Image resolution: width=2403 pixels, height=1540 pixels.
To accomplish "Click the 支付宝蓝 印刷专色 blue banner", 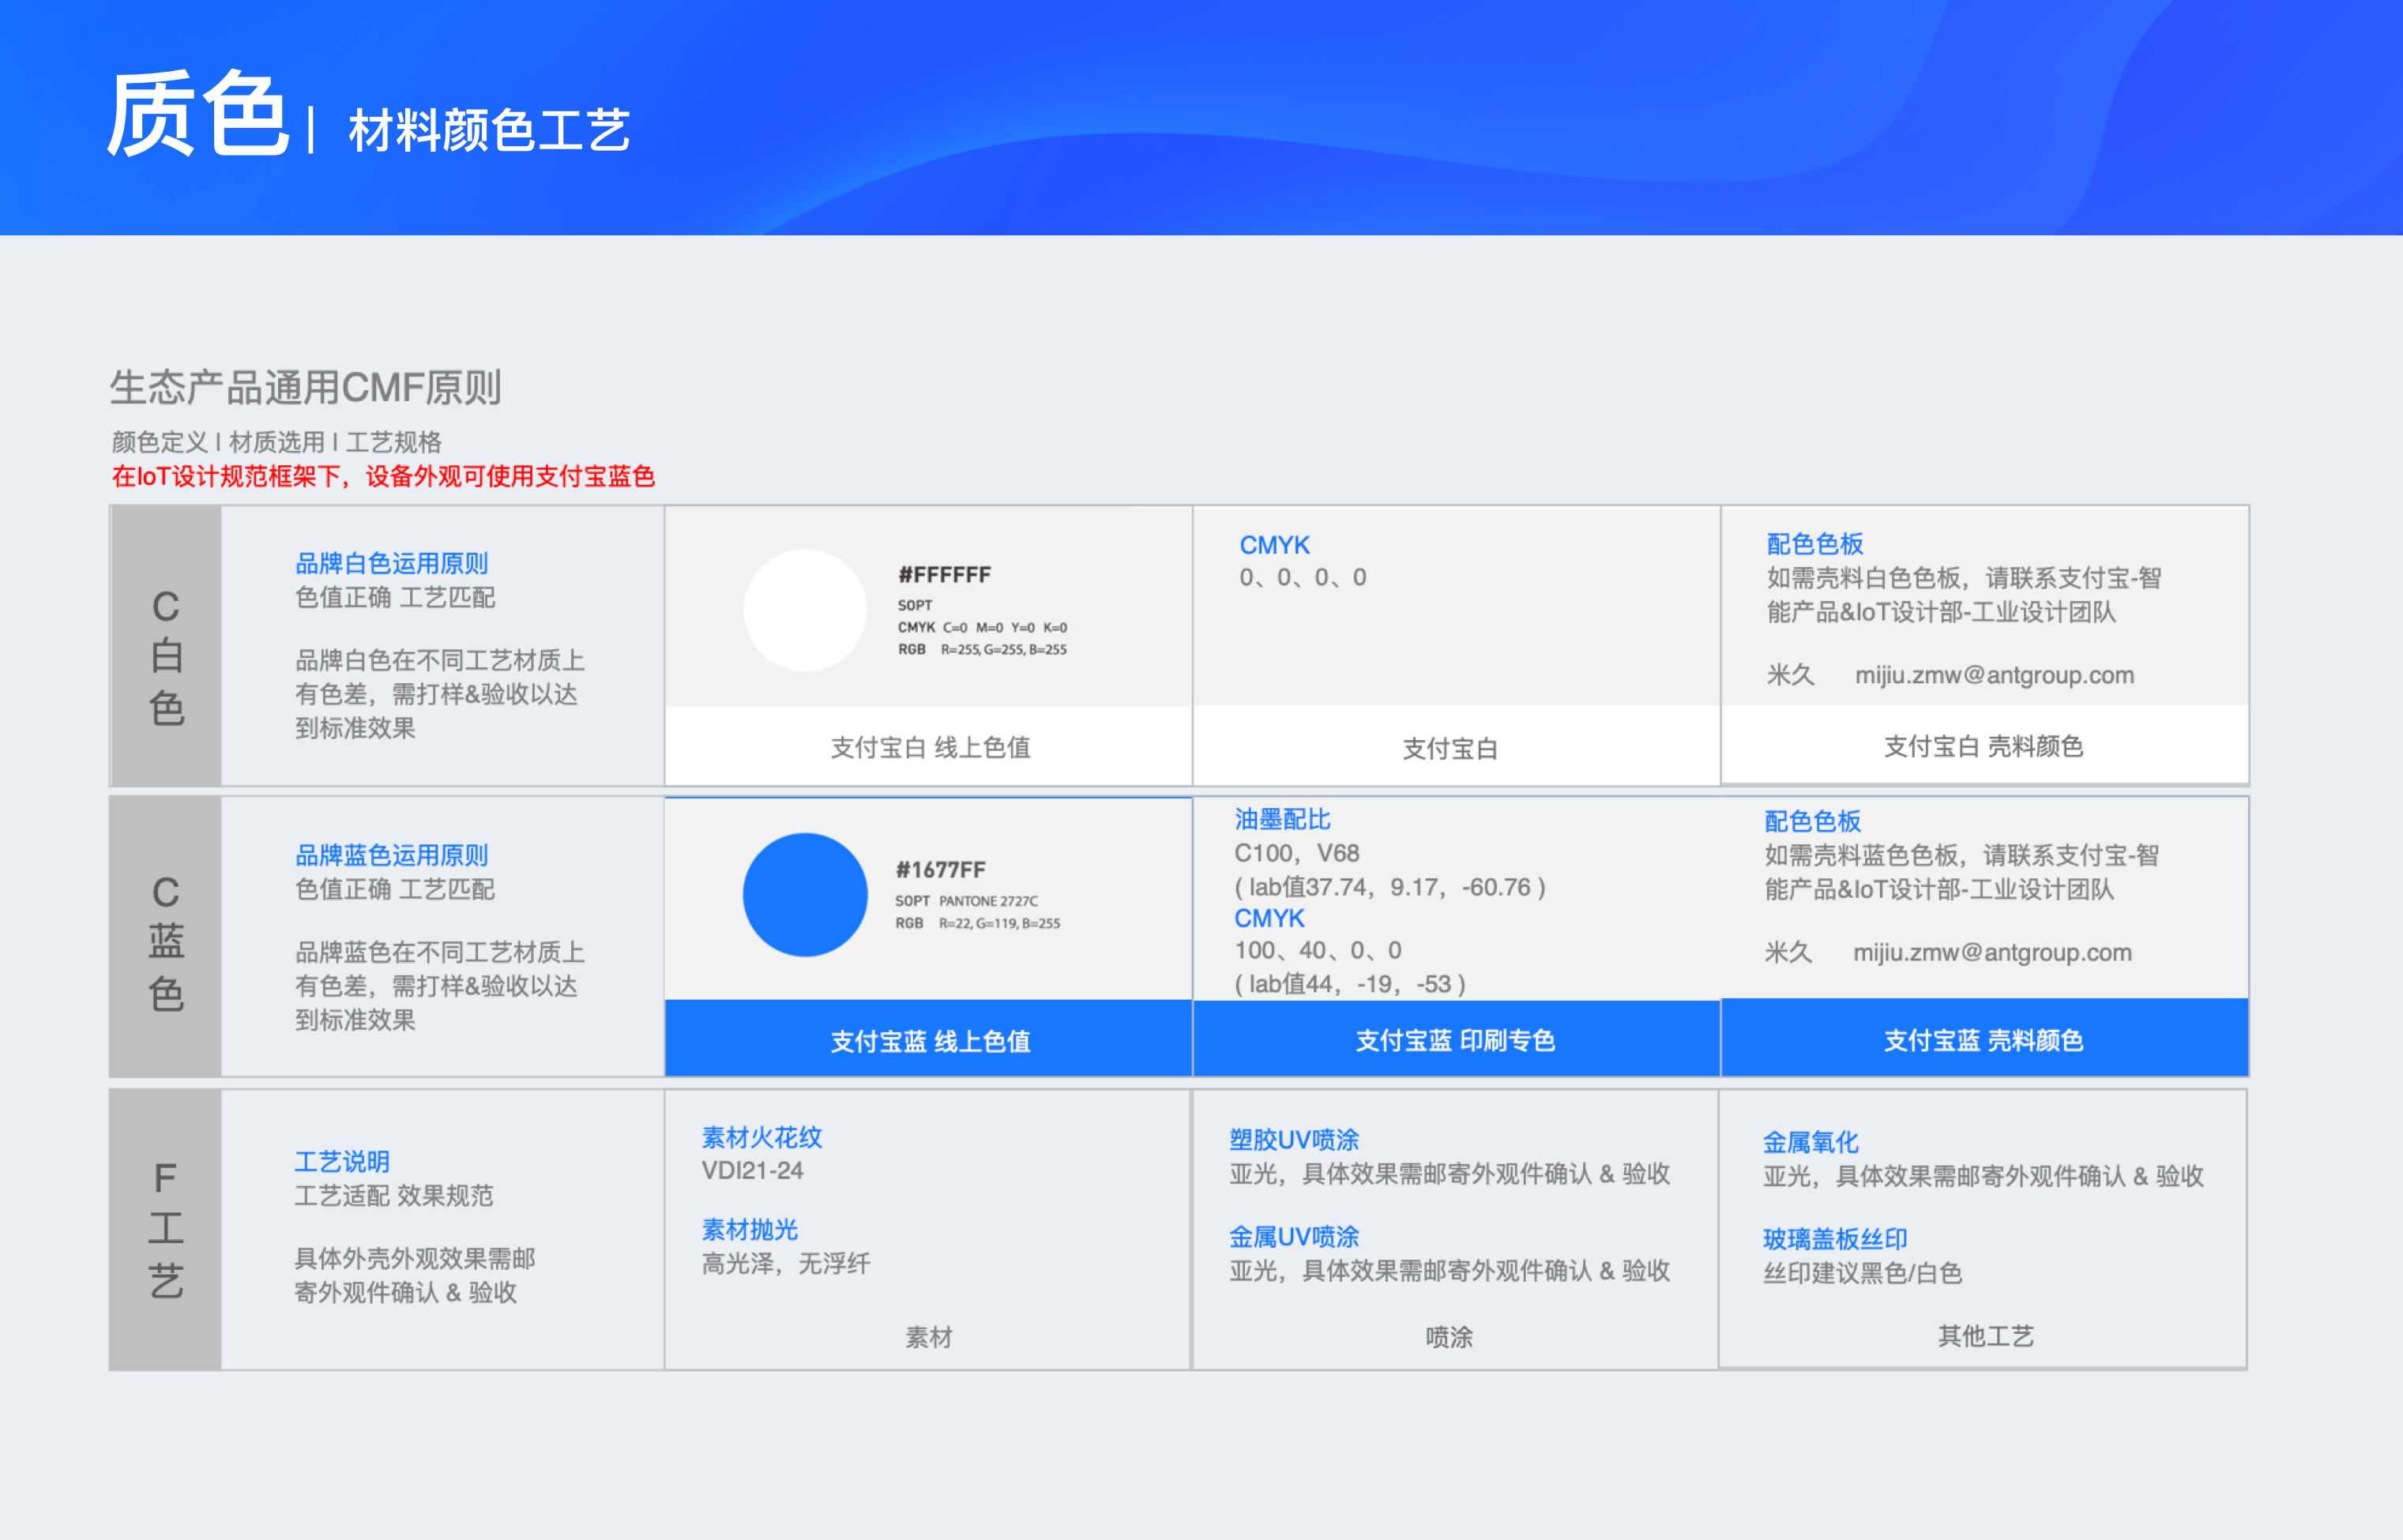I will tap(1455, 1040).
